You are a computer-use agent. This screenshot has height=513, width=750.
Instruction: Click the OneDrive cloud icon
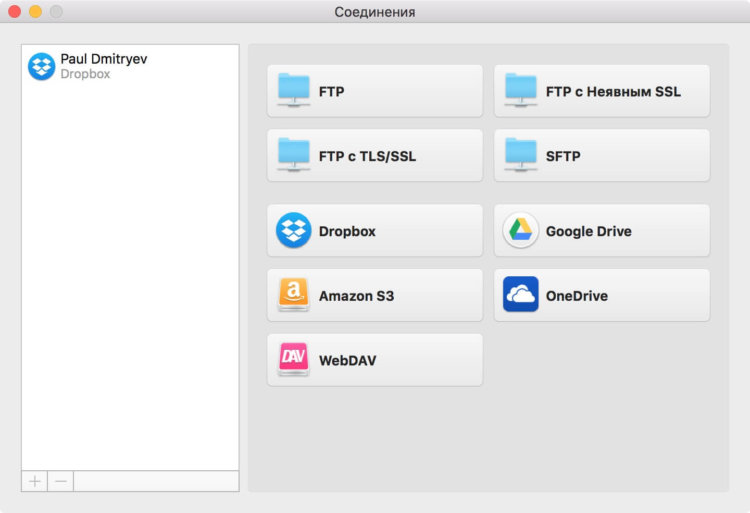coord(520,295)
